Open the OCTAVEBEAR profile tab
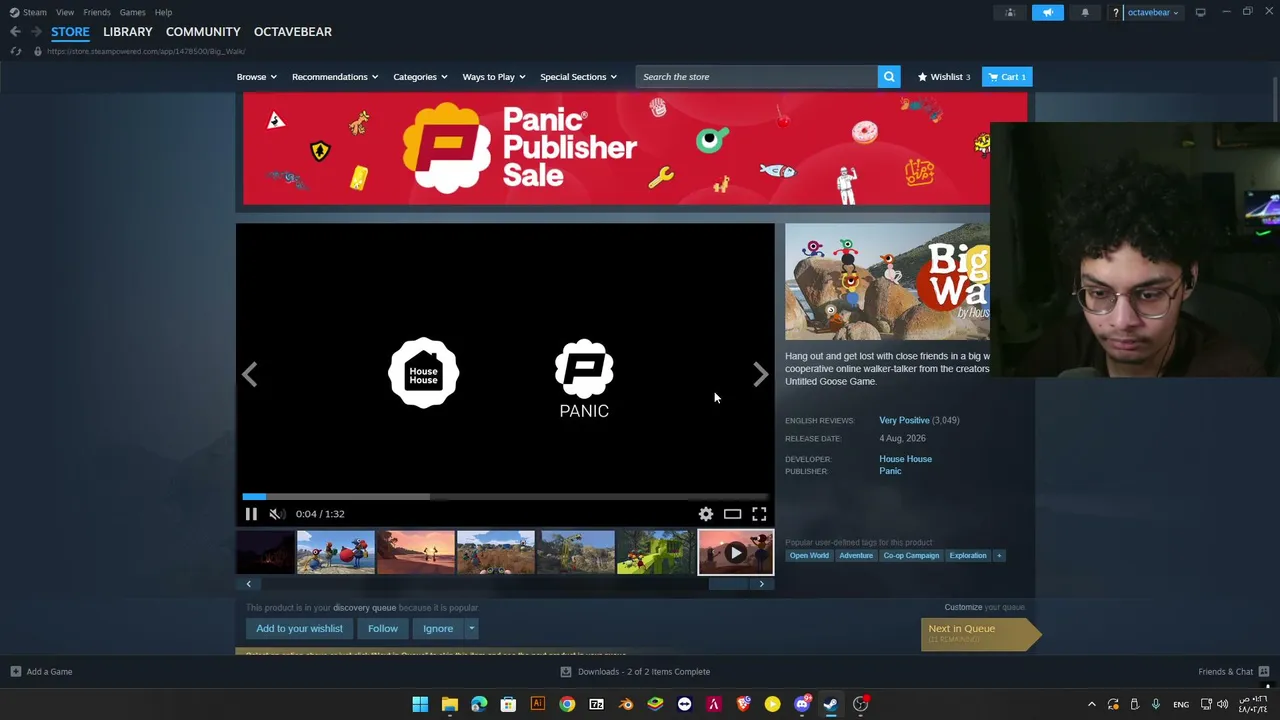This screenshot has height=720, width=1280. (293, 32)
